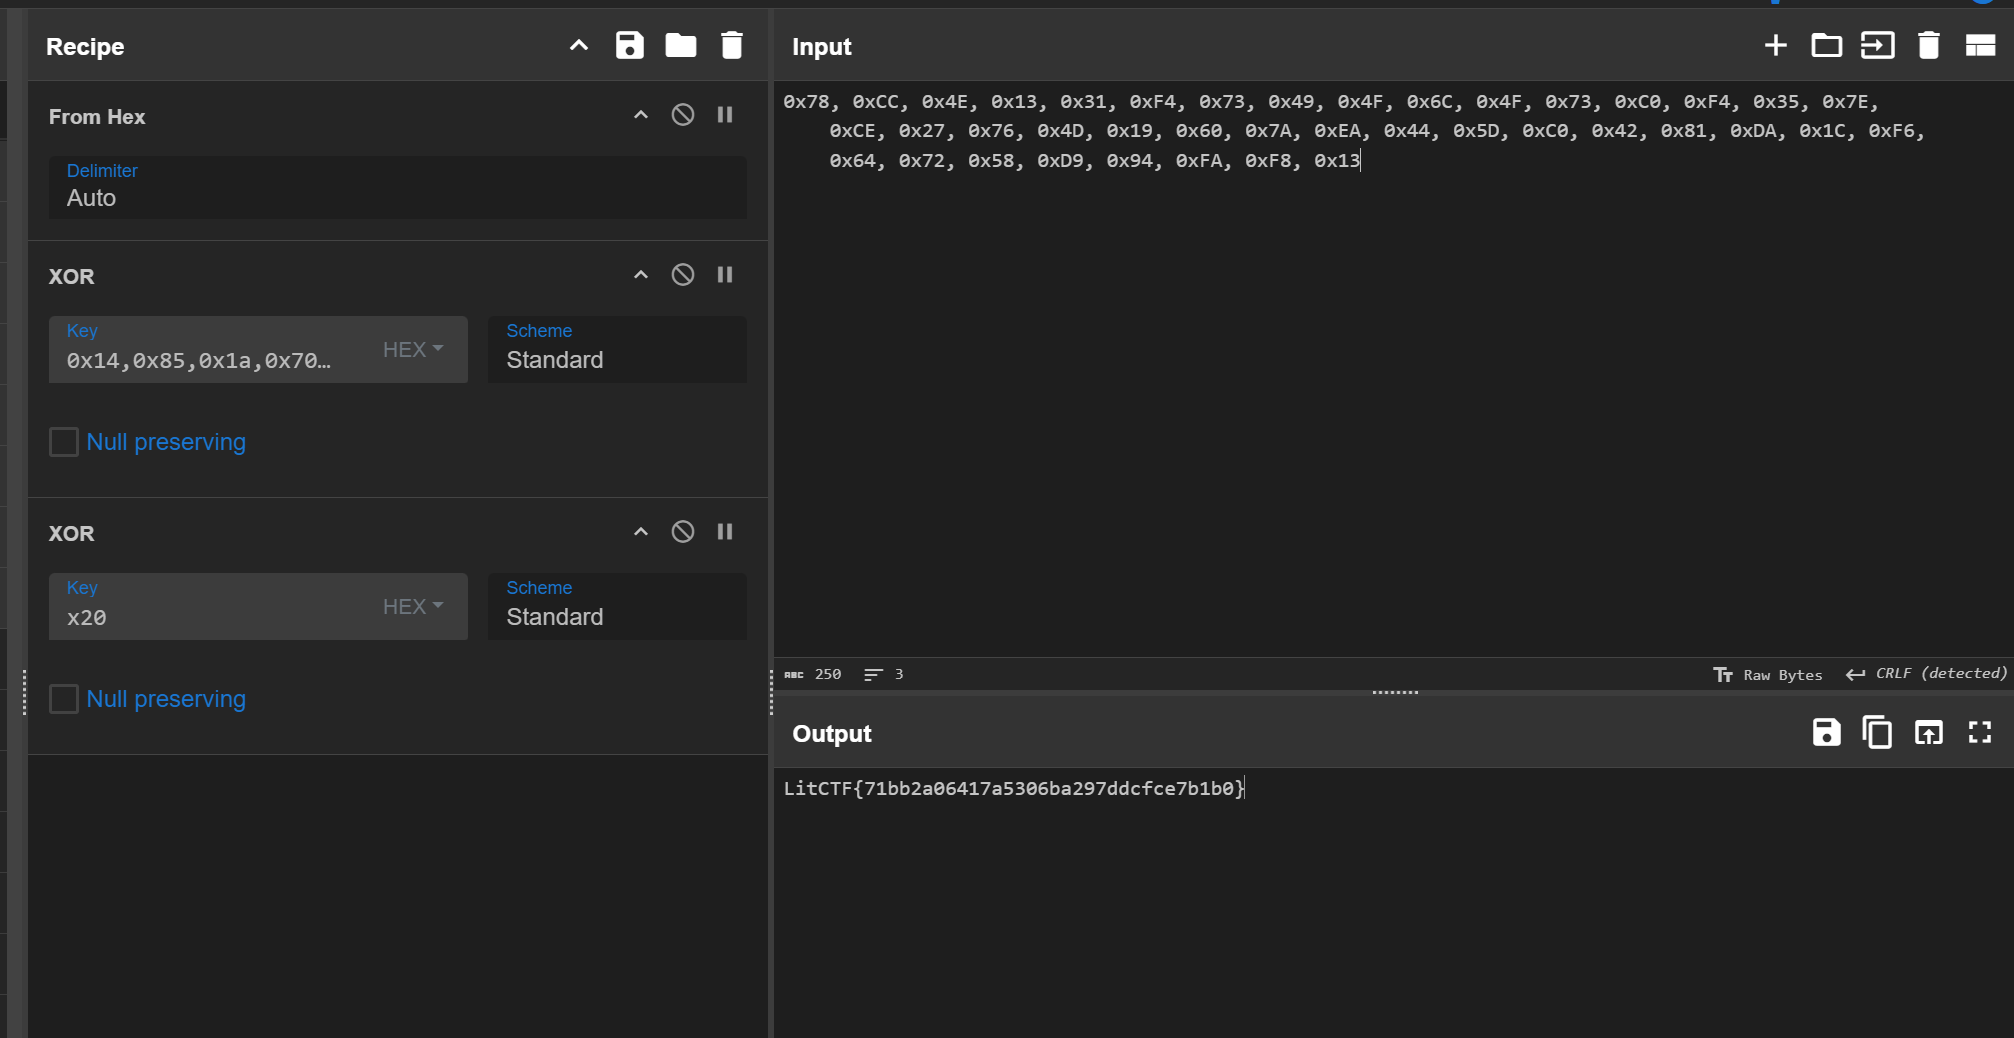Grab the input/output splitter handle

[1395, 692]
